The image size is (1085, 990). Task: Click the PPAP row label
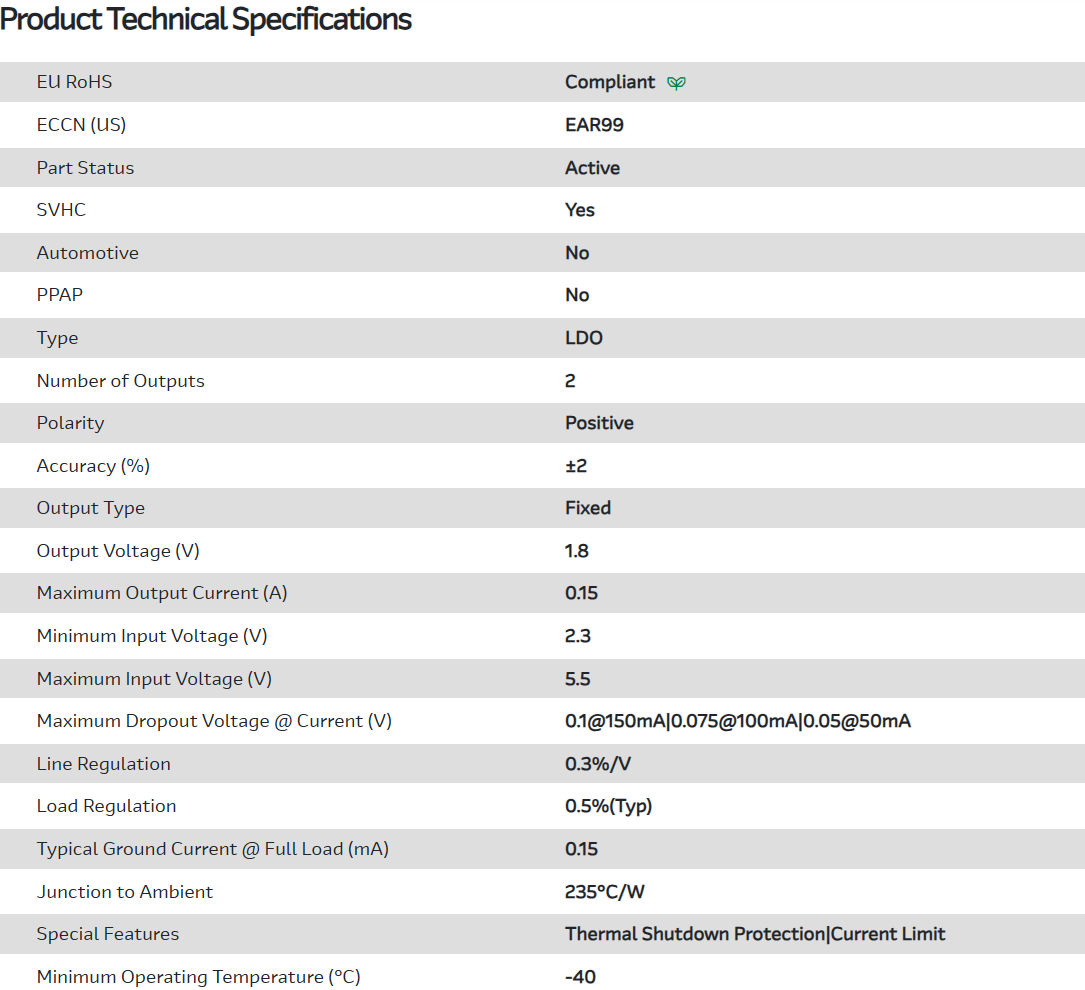click(x=60, y=295)
